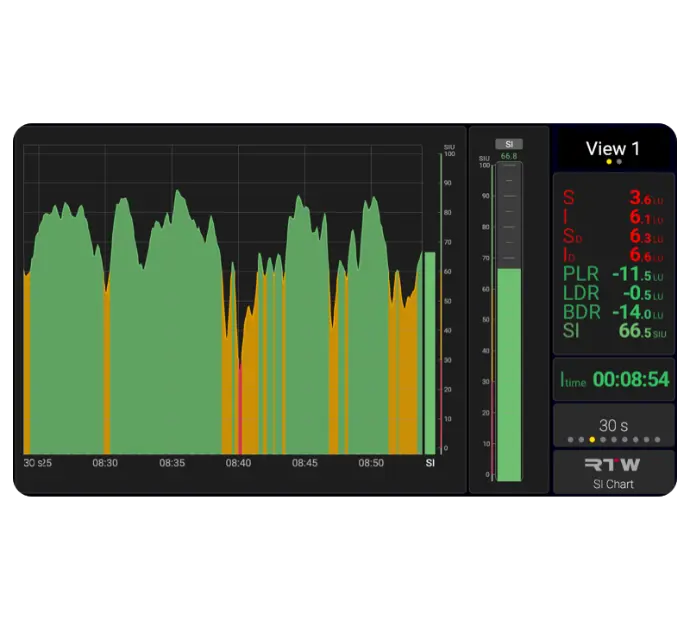Screen dimensions: 690x619
Task: Click the 30 s label at the chart's left corner
Action: click(32, 463)
